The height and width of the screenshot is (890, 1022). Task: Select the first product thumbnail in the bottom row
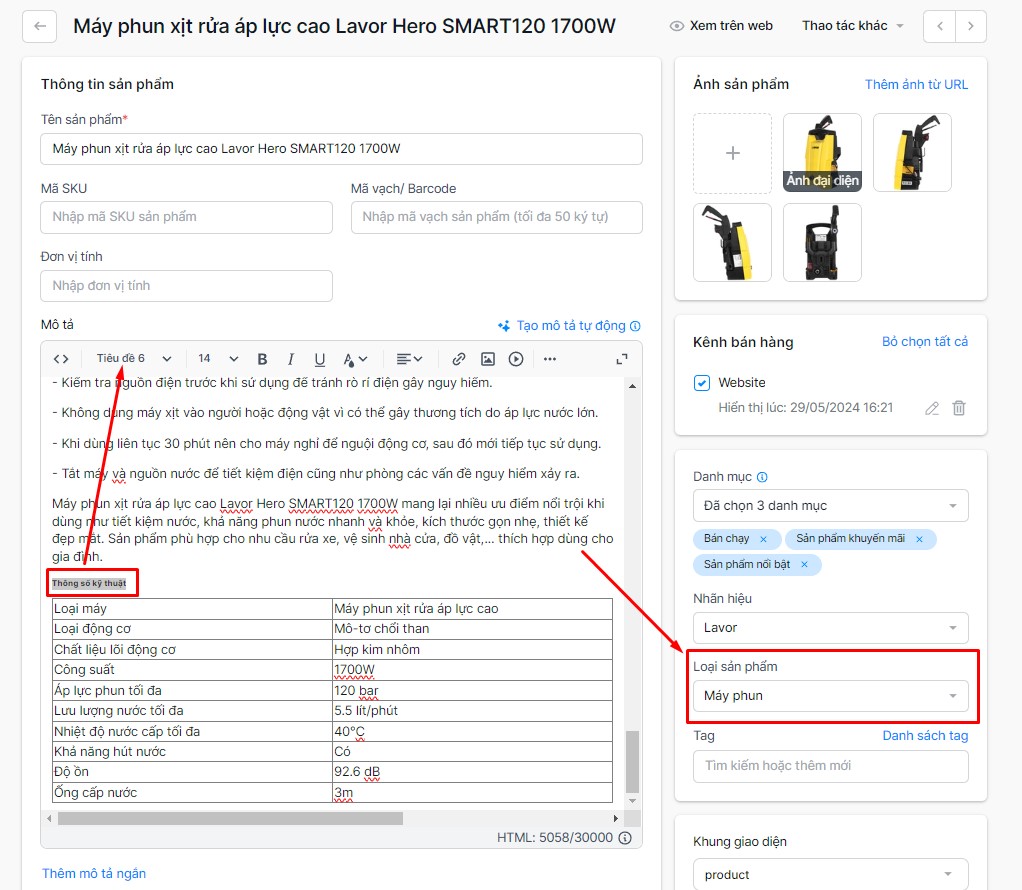point(733,243)
